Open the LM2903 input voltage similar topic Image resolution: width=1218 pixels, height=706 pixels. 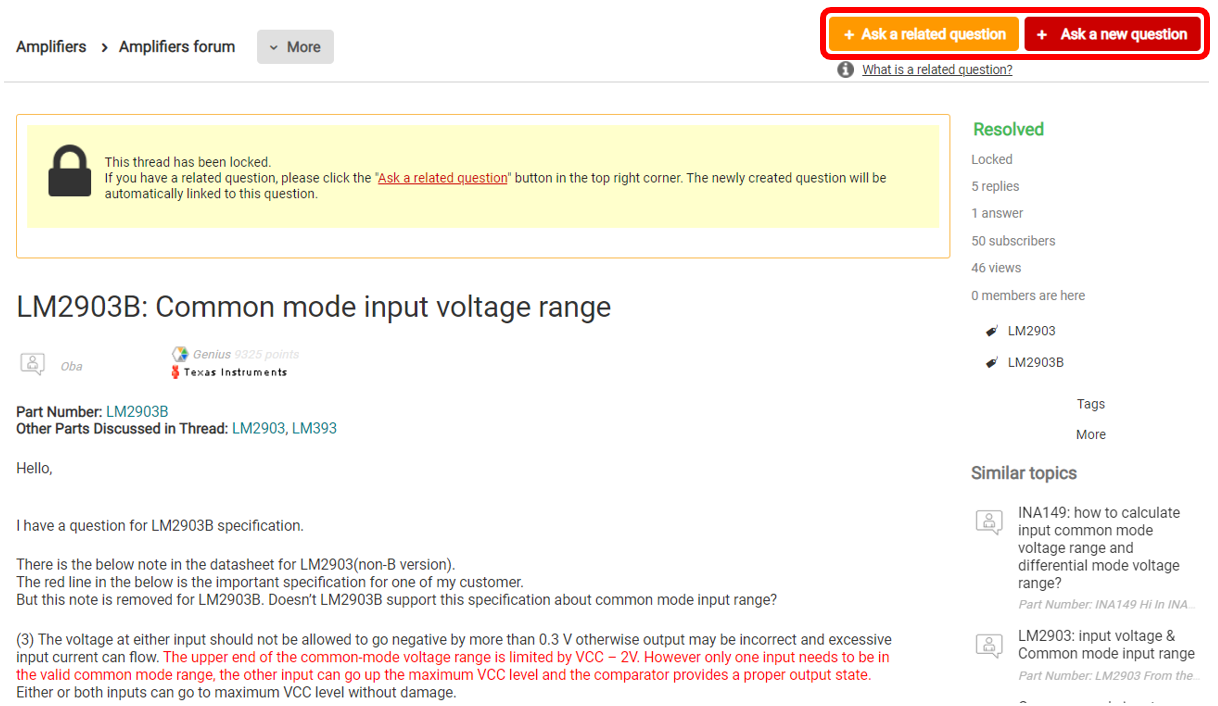click(x=1106, y=645)
